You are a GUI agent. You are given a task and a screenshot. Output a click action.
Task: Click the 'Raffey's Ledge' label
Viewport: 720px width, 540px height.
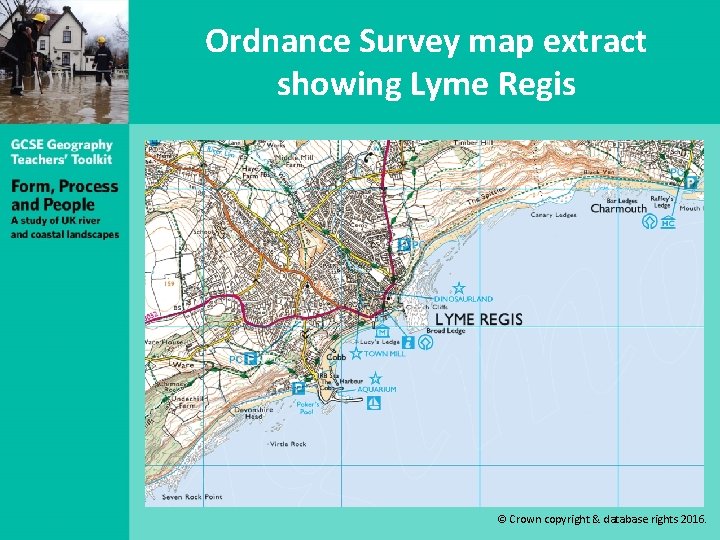pyautogui.click(x=662, y=202)
